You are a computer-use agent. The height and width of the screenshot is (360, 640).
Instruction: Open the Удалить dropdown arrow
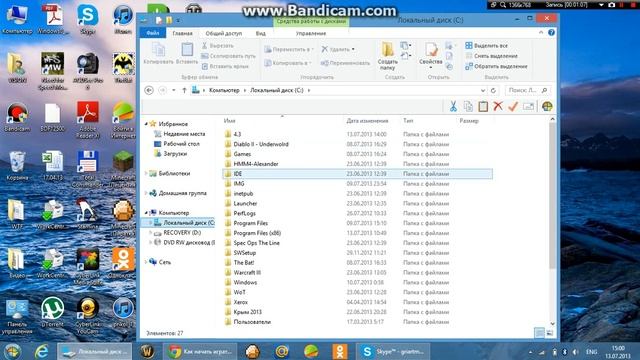point(353,49)
